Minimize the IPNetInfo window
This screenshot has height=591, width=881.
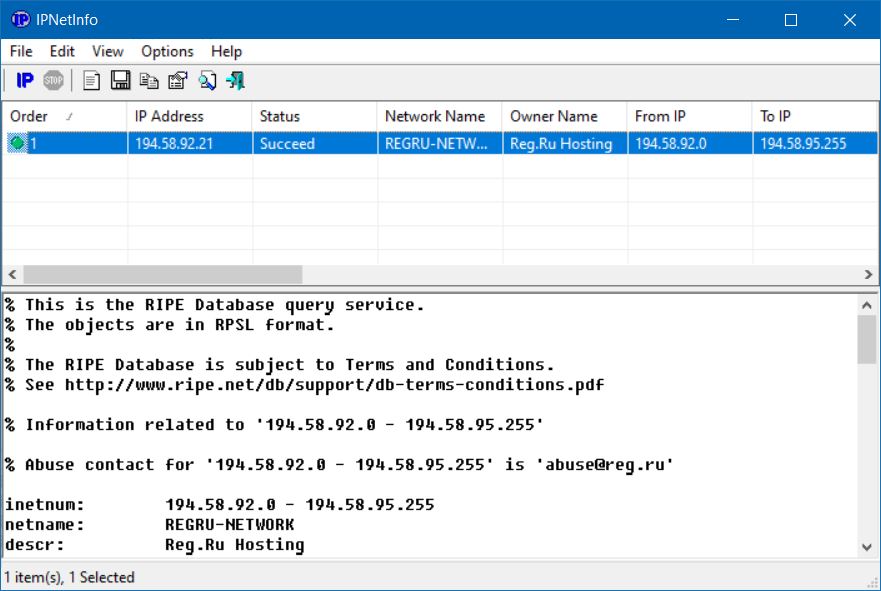(733, 20)
